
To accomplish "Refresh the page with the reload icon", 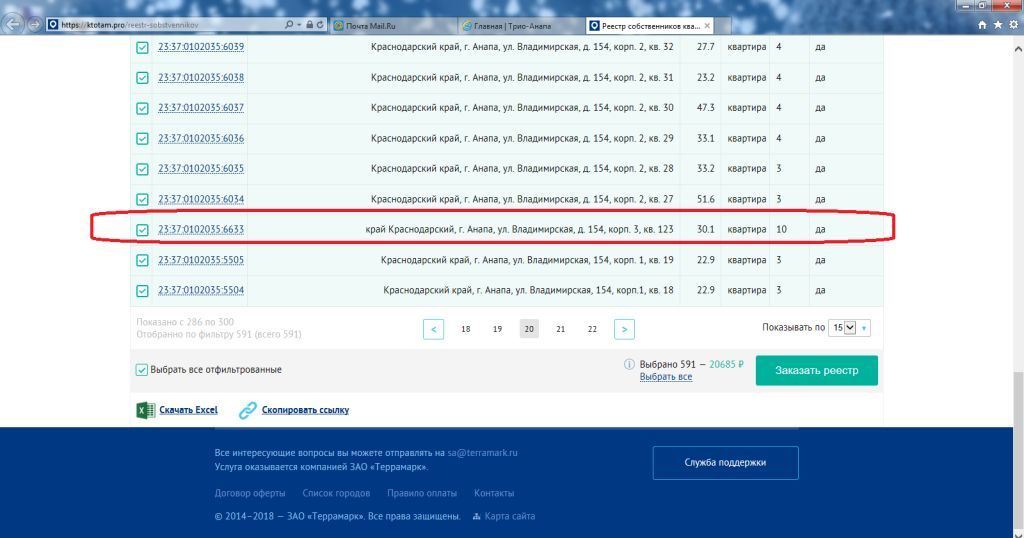I will pos(320,25).
